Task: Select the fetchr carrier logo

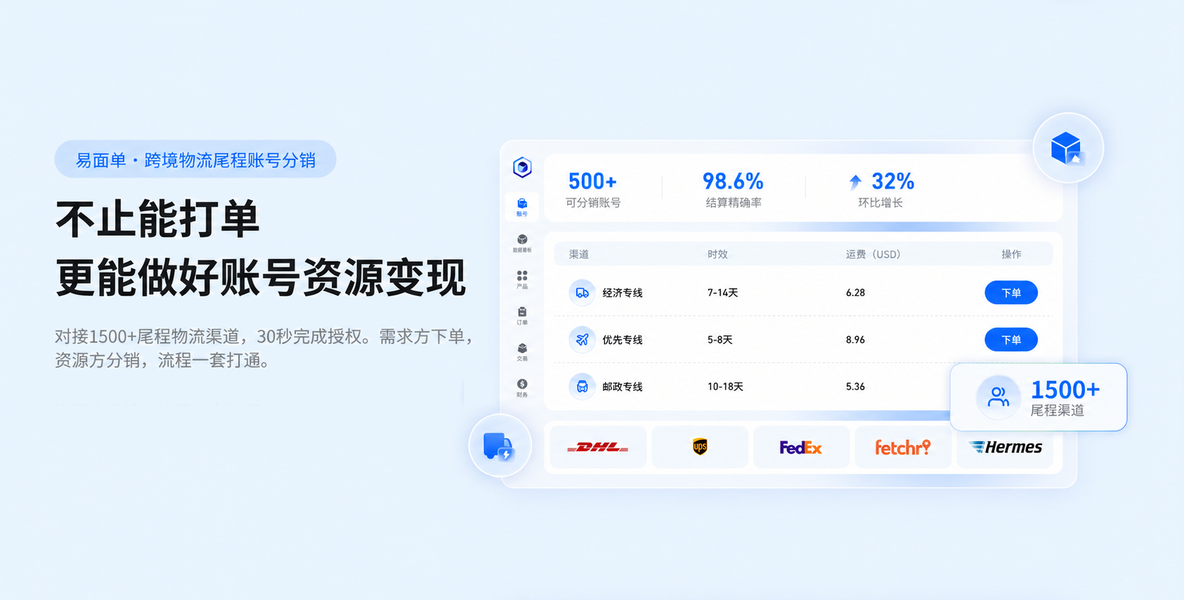Action: tap(903, 447)
